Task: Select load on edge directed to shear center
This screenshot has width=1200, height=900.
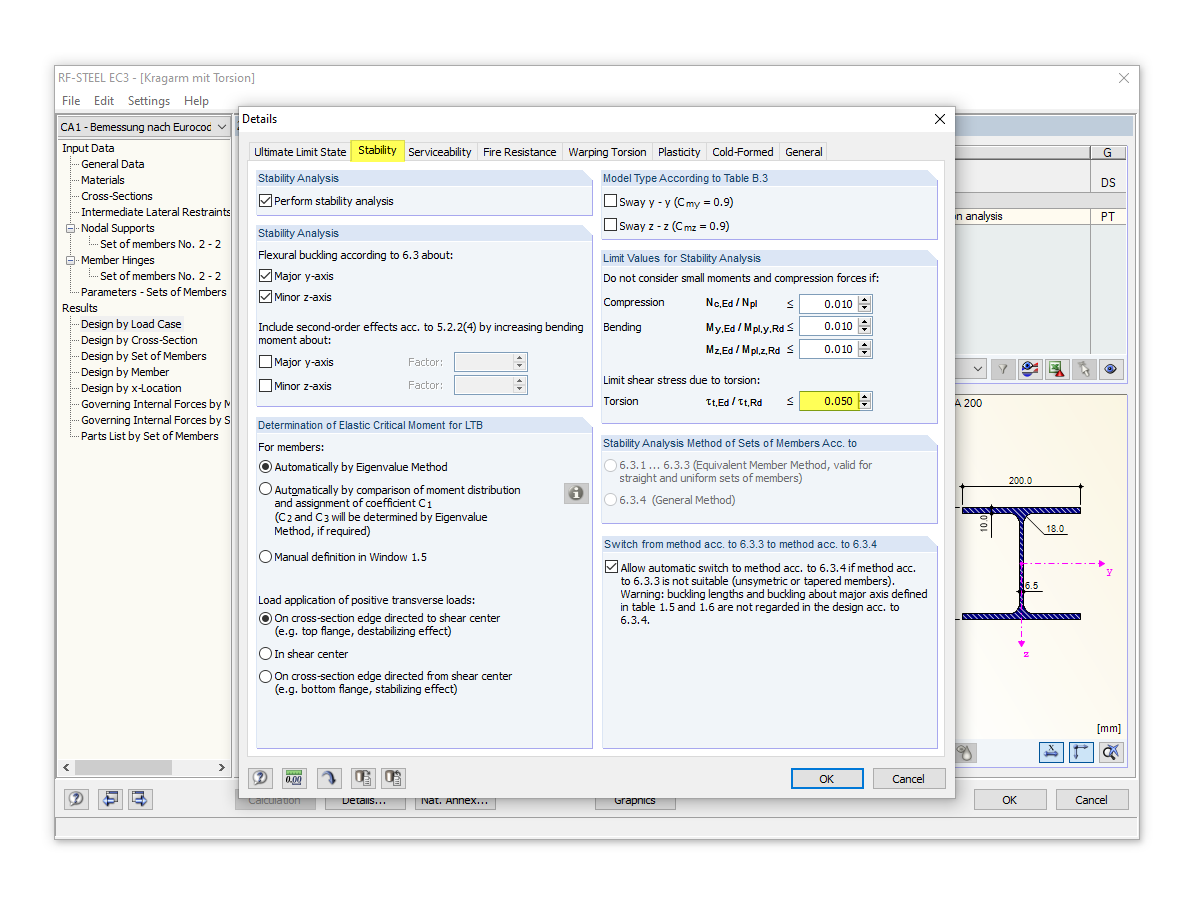Action: (265, 618)
